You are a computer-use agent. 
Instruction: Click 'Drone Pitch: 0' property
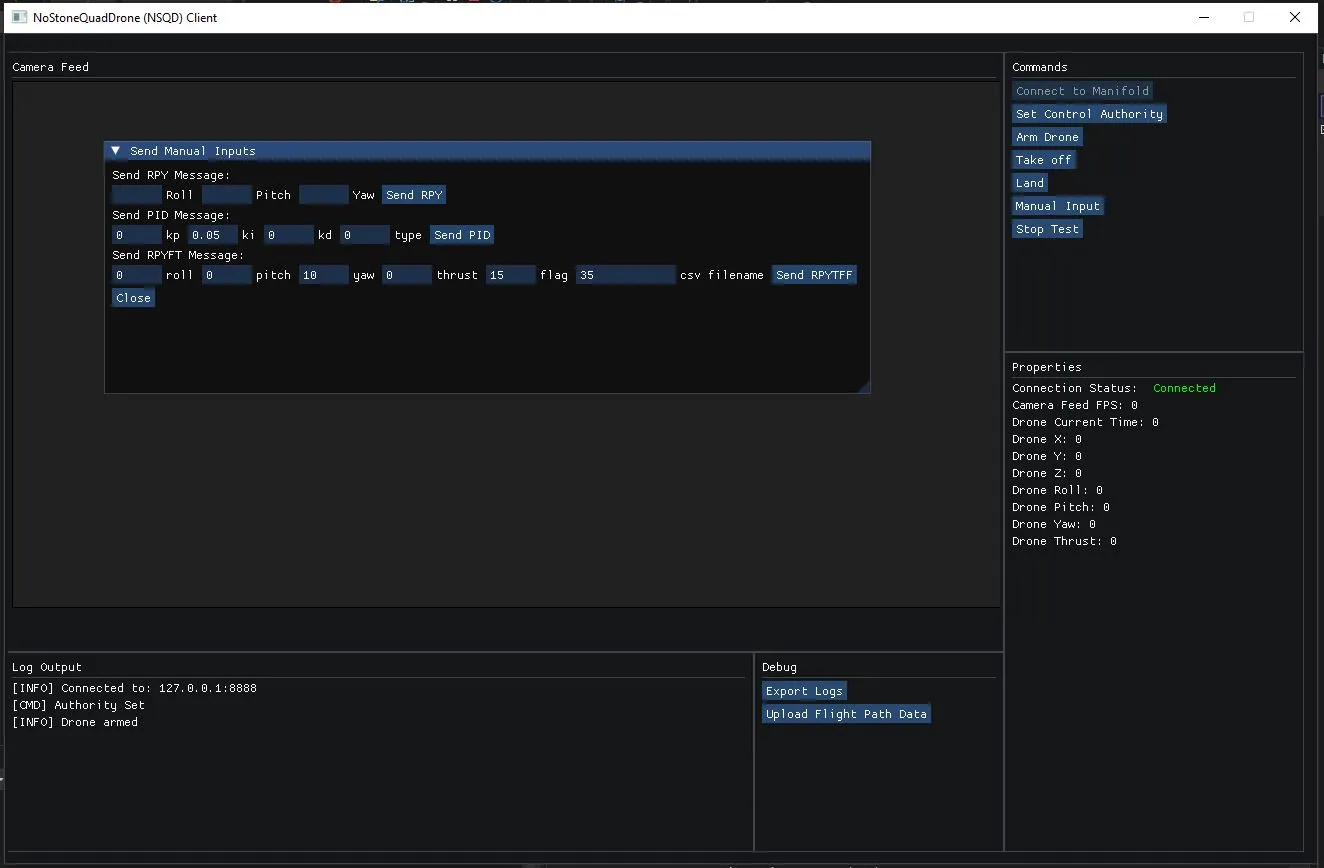[x=1061, y=507]
